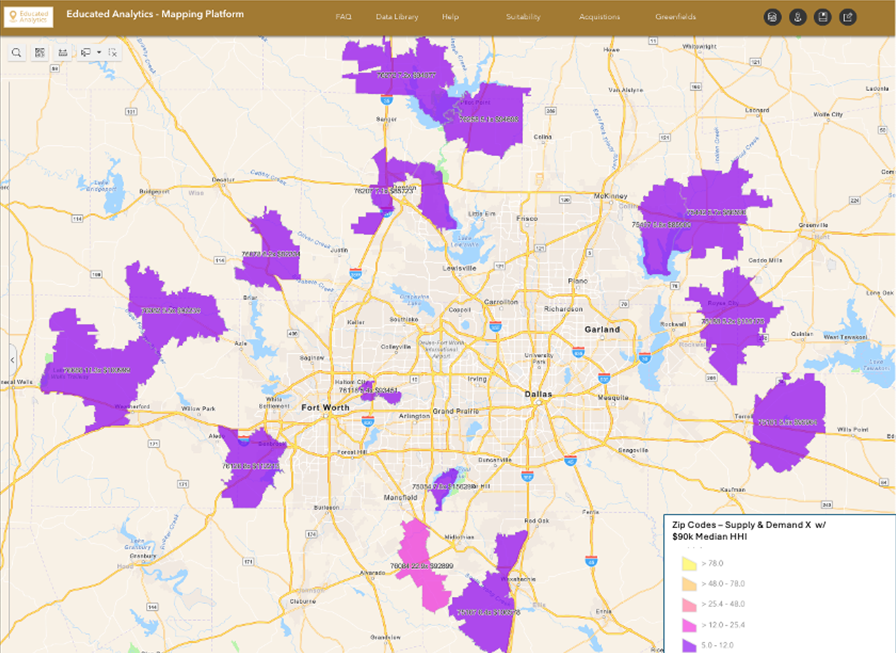Click the location pin header icon

797,17
